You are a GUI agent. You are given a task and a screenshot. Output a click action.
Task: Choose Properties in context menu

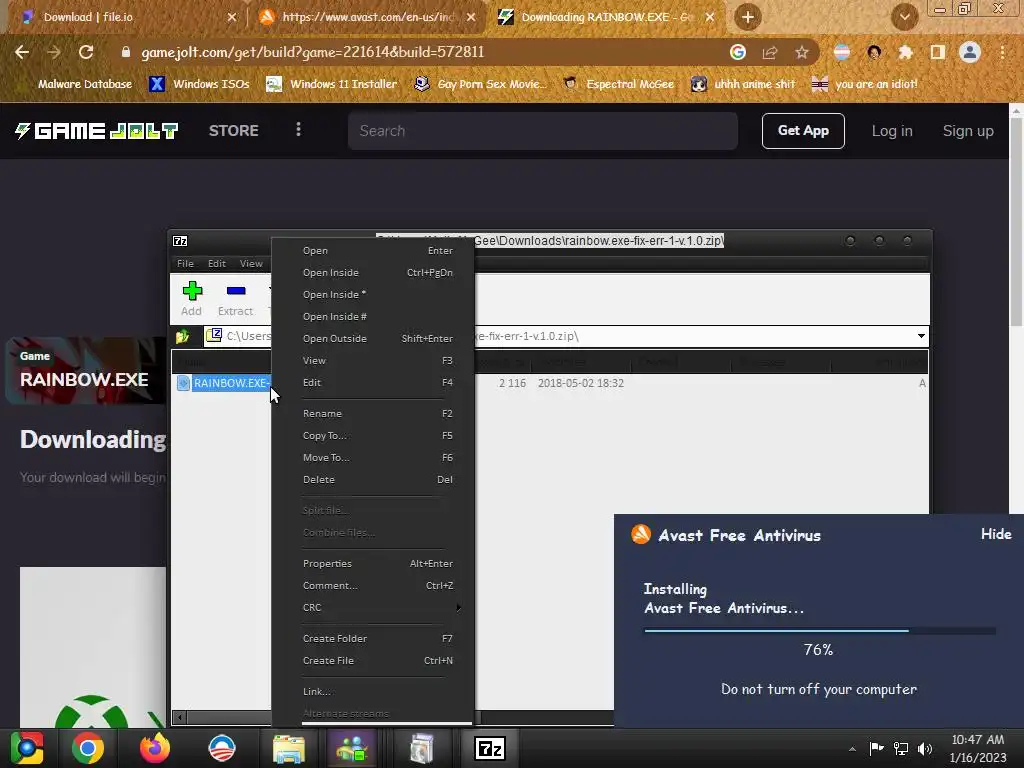[373, 564]
